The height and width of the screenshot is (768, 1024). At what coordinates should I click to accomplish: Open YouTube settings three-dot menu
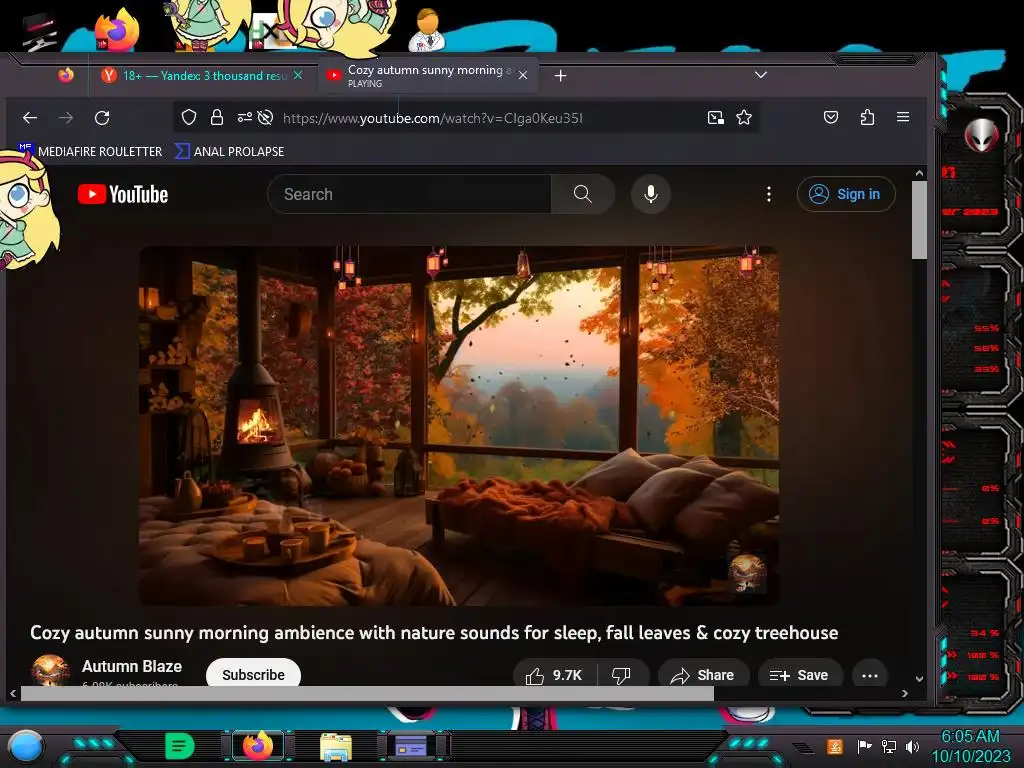tap(769, 194)
